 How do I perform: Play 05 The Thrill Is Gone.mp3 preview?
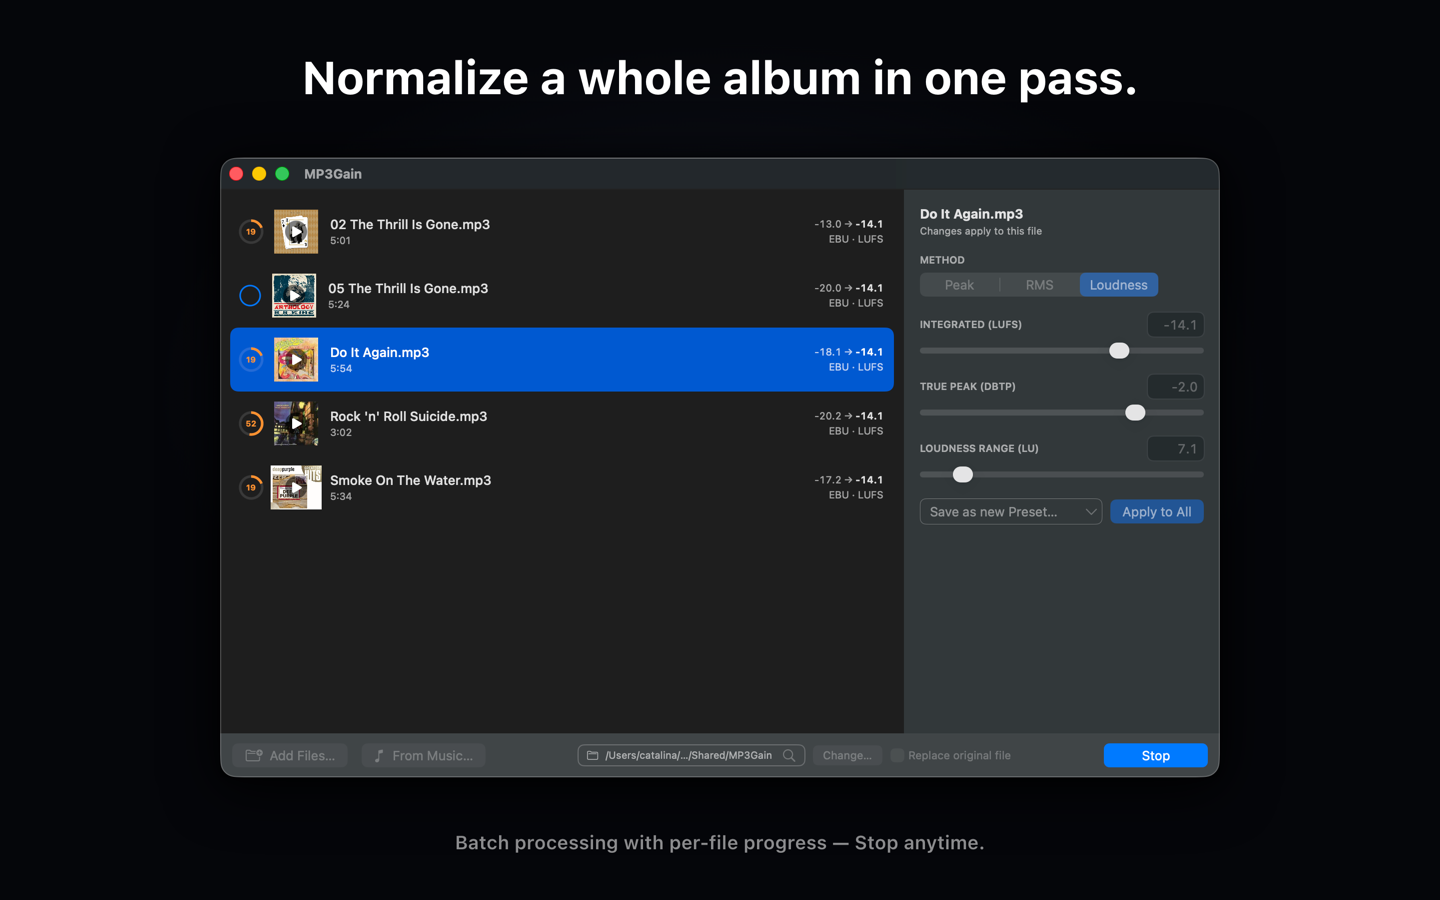point(294,296)
